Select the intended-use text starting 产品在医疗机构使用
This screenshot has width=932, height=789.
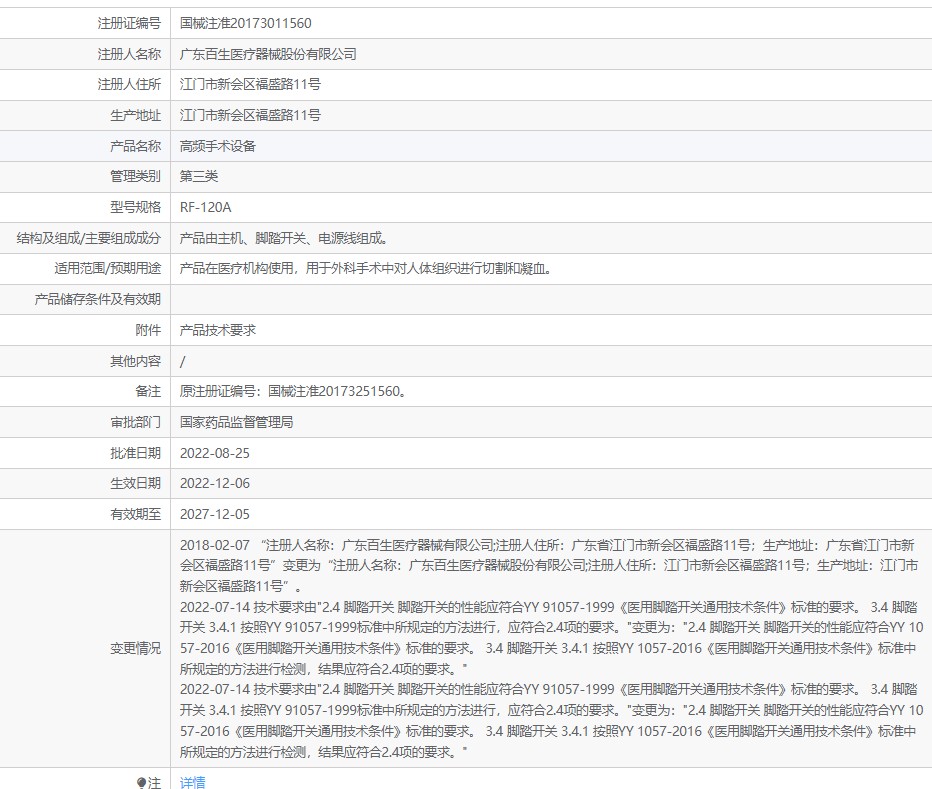pyautogui.click(x=366, y=269)
